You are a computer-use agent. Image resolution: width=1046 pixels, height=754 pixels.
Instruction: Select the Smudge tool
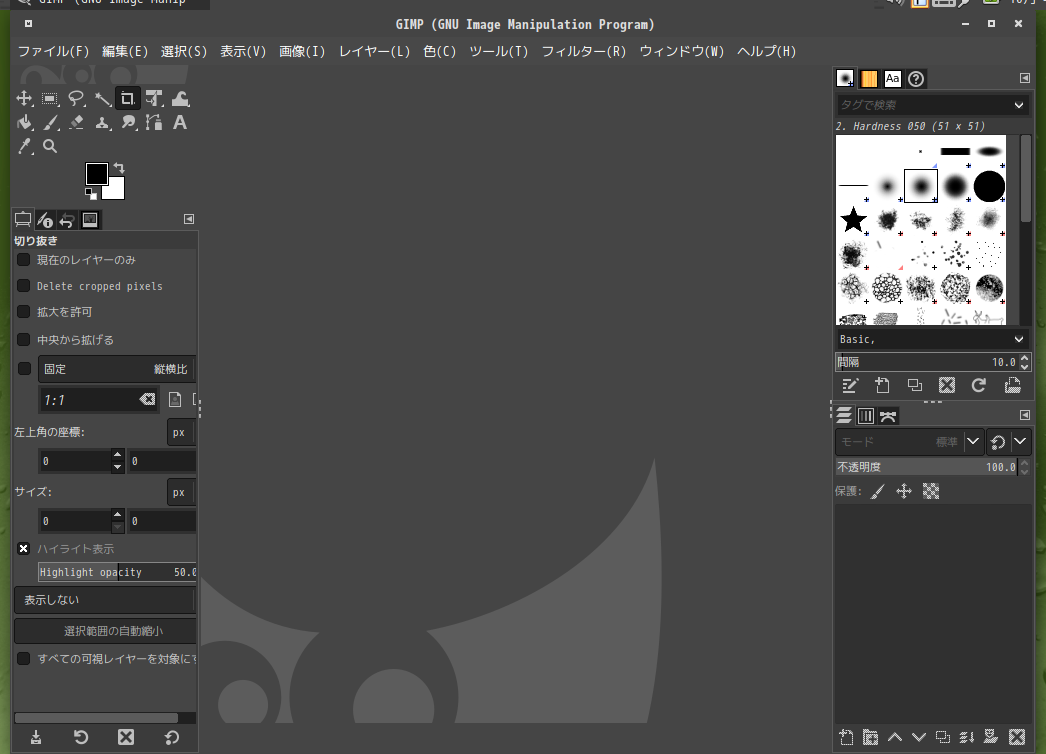(128, 123)
